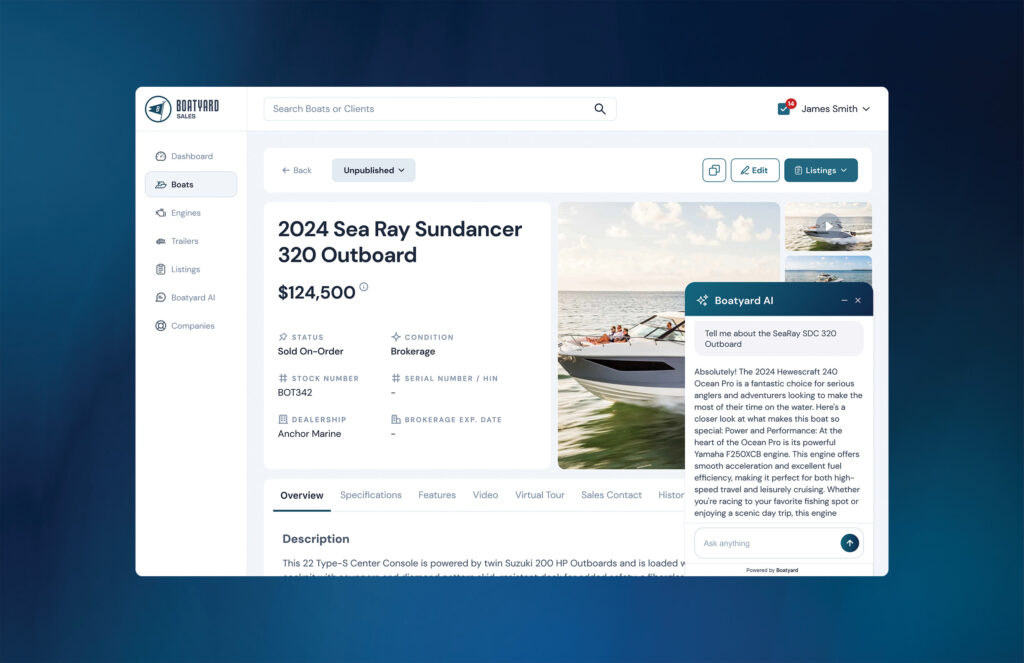Viewport: 1024px width, 663px height.
Task: Click the Boatyard Sales logo
Action: point(182,108)
